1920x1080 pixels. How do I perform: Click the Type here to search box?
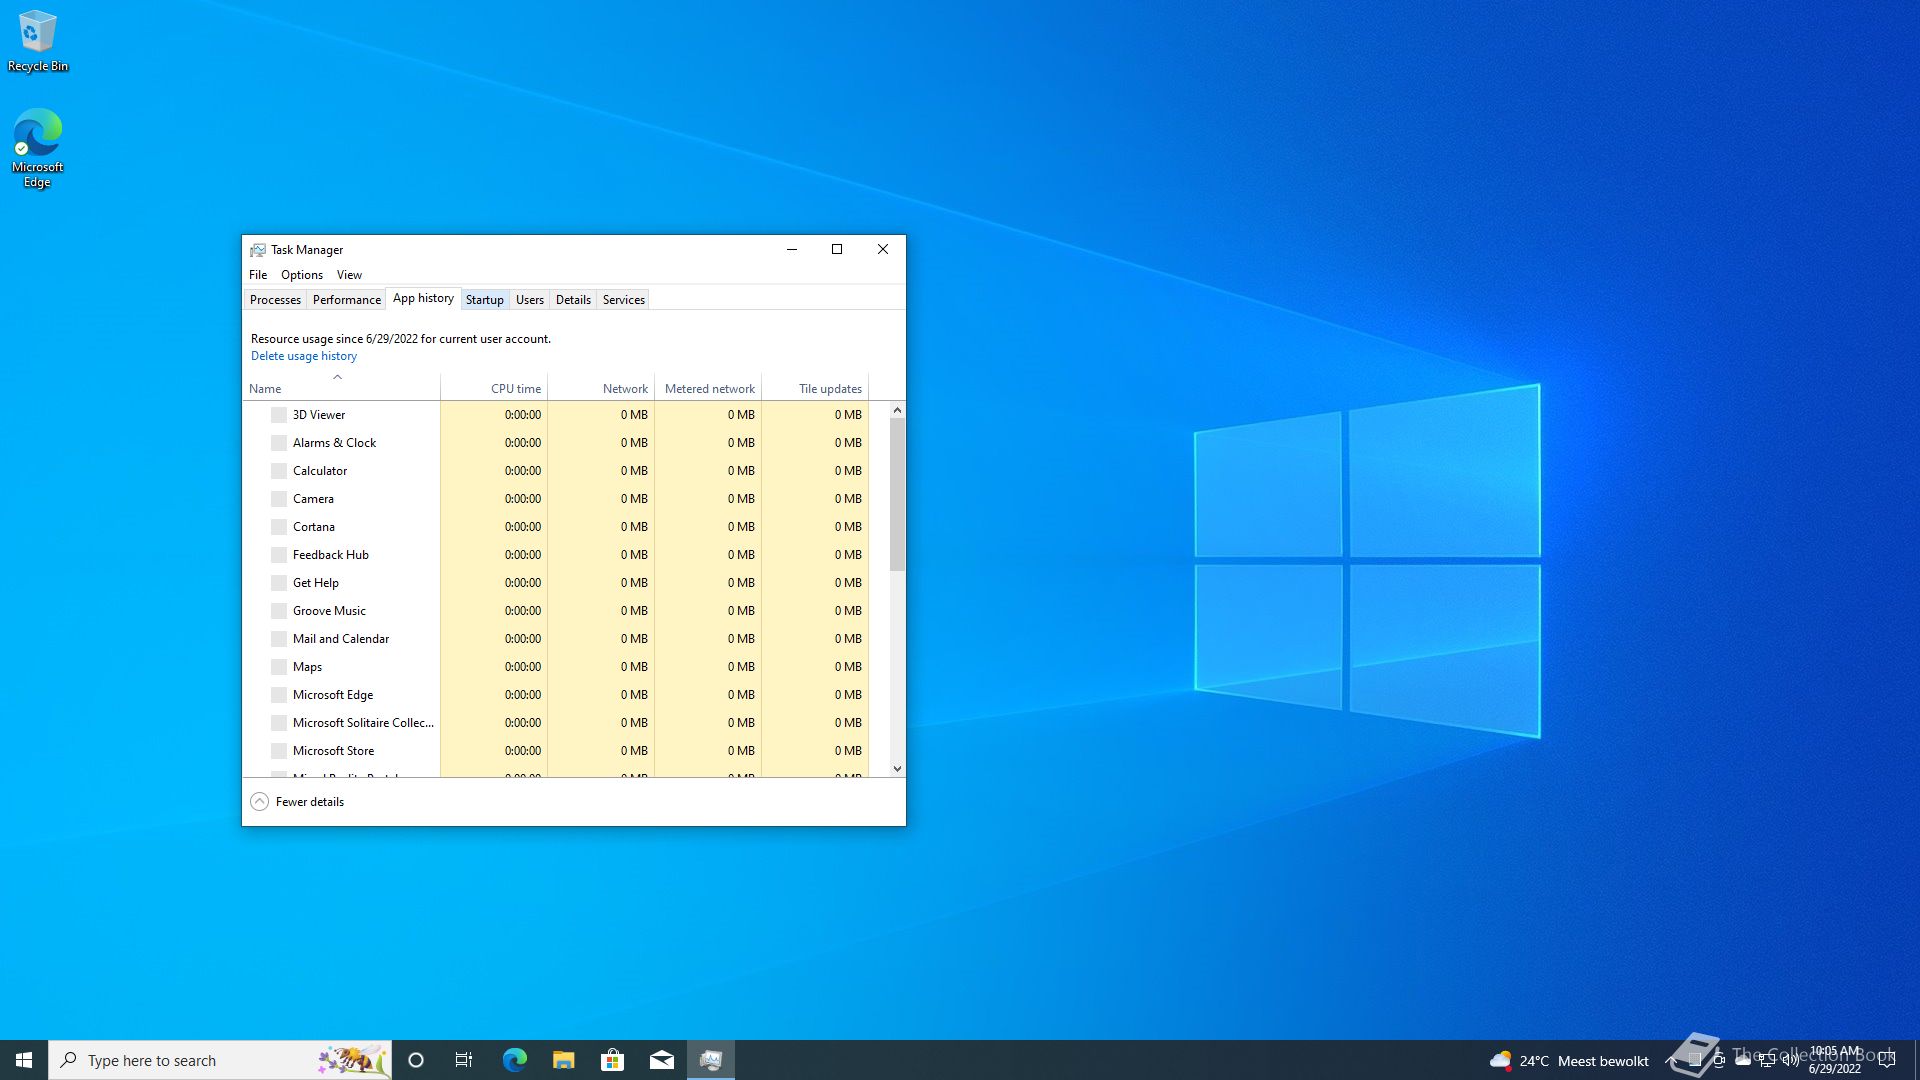point(220,1060)
